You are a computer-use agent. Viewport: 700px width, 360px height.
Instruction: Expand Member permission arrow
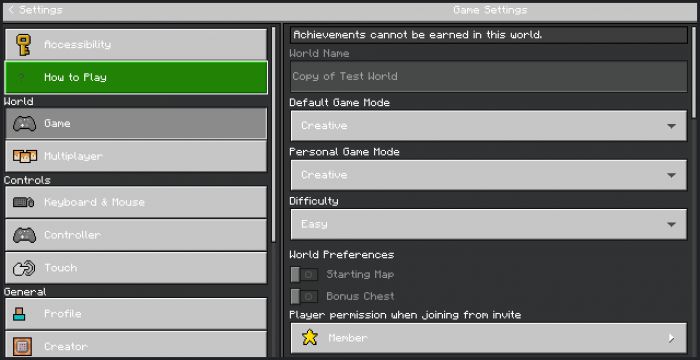pos(671,339)
